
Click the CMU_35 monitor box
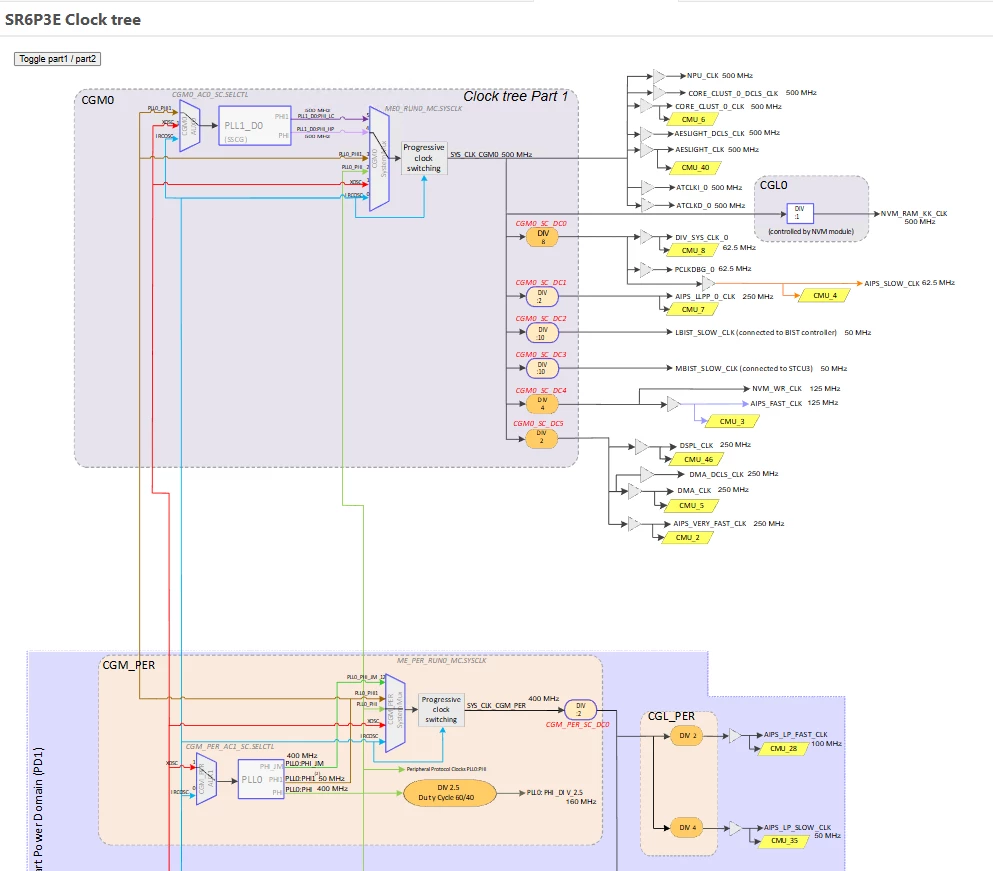point(785,841)
